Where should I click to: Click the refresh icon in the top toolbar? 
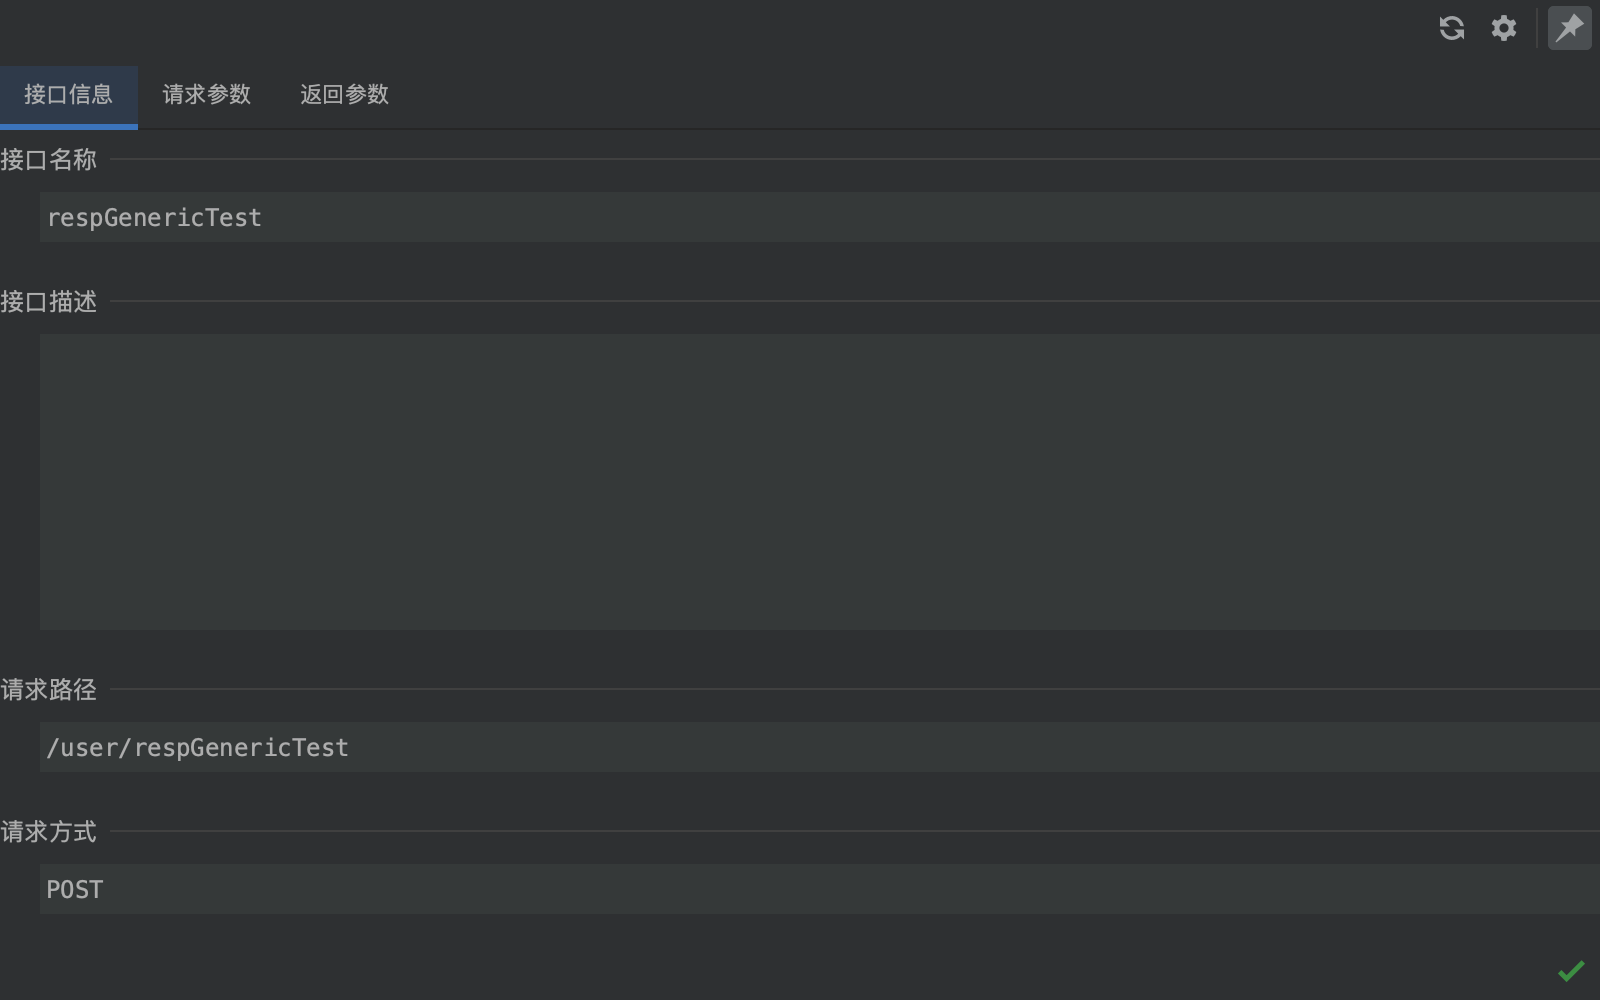1452,28
